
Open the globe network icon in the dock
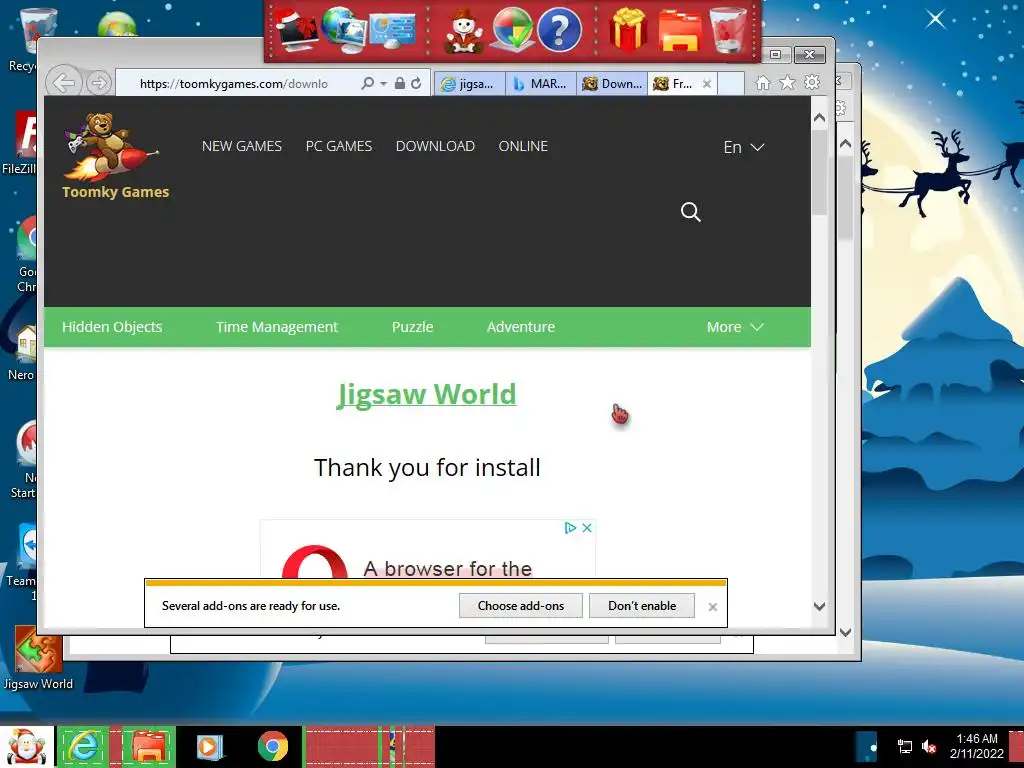[345, 30]
